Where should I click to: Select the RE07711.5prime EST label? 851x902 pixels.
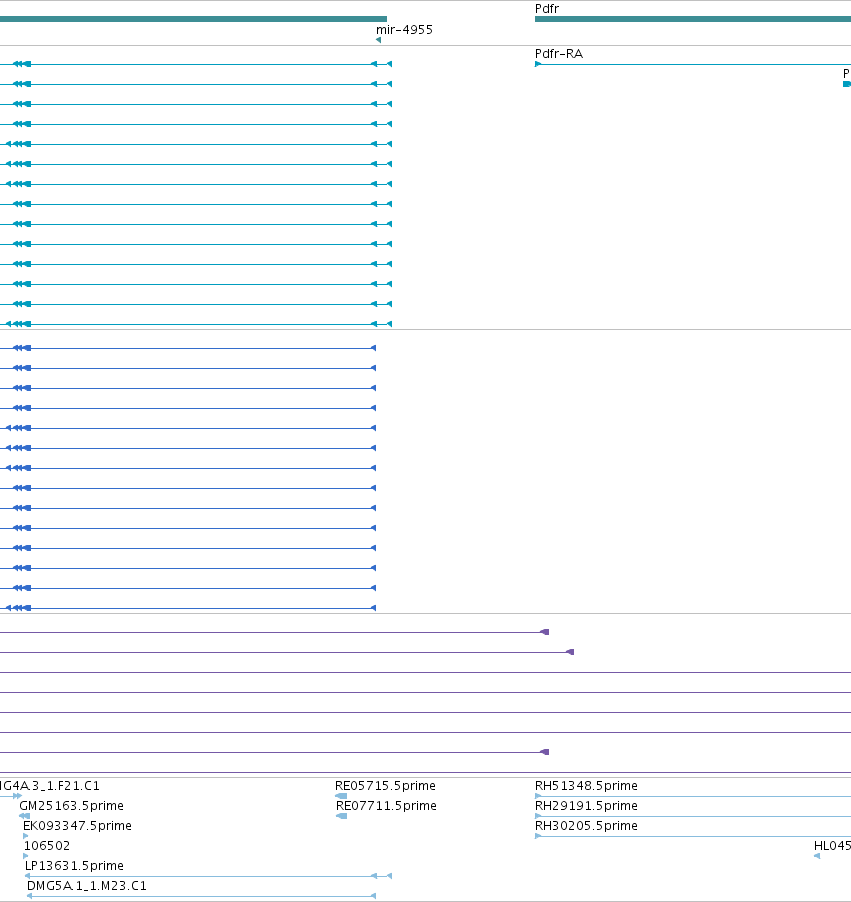coord(386,806)
